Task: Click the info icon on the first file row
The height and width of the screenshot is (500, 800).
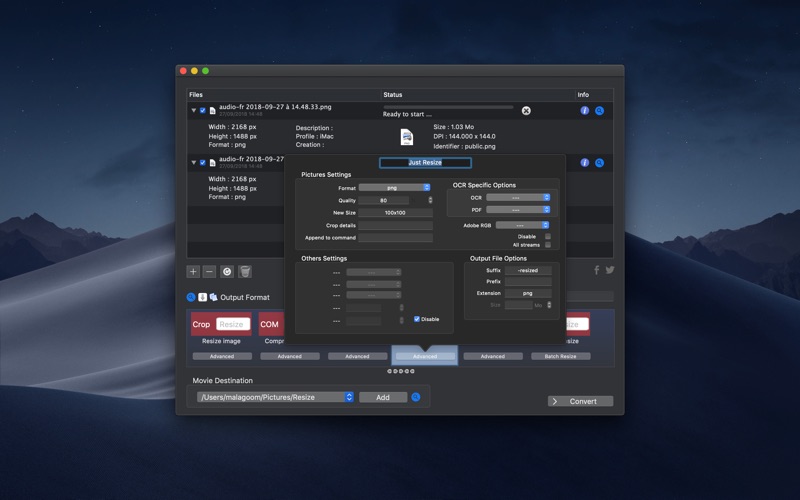Action: tap(585, 111)
